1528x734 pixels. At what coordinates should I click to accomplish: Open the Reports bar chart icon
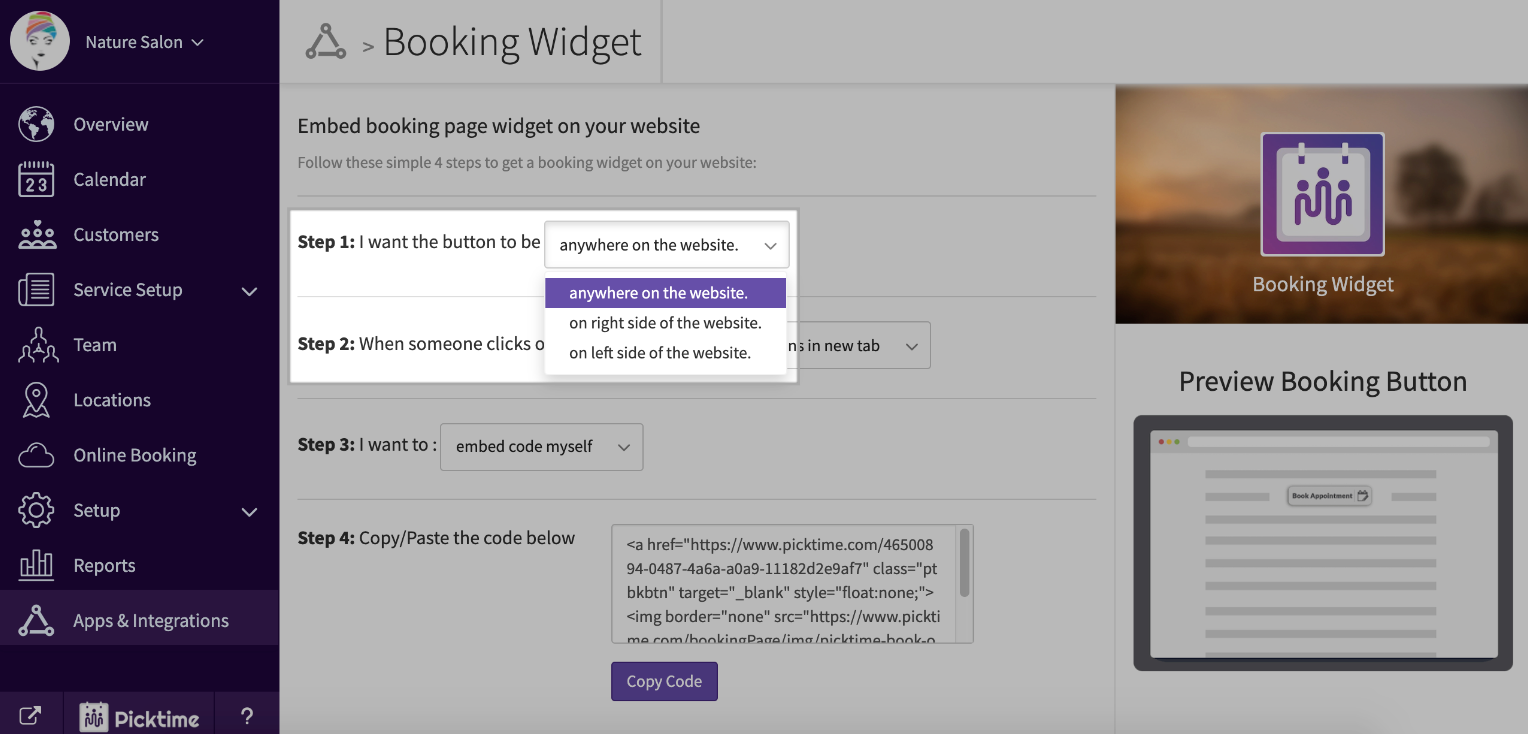[36, 566]
